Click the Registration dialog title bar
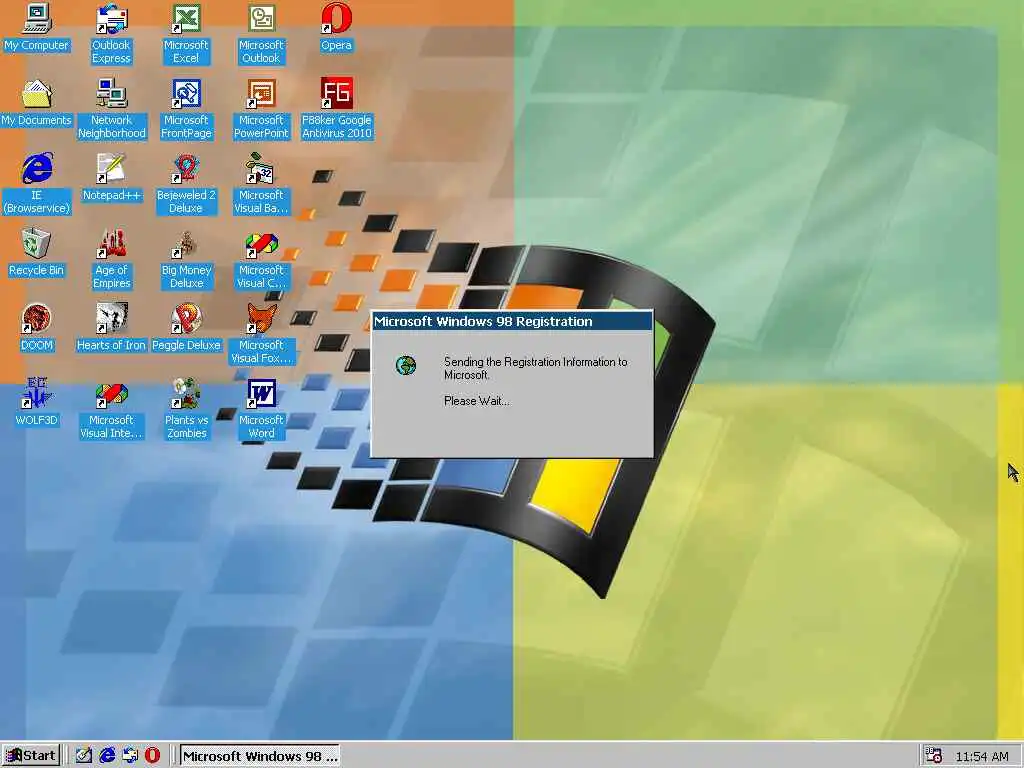Viewport: 1024px width, 768px height. coord(512,321)
